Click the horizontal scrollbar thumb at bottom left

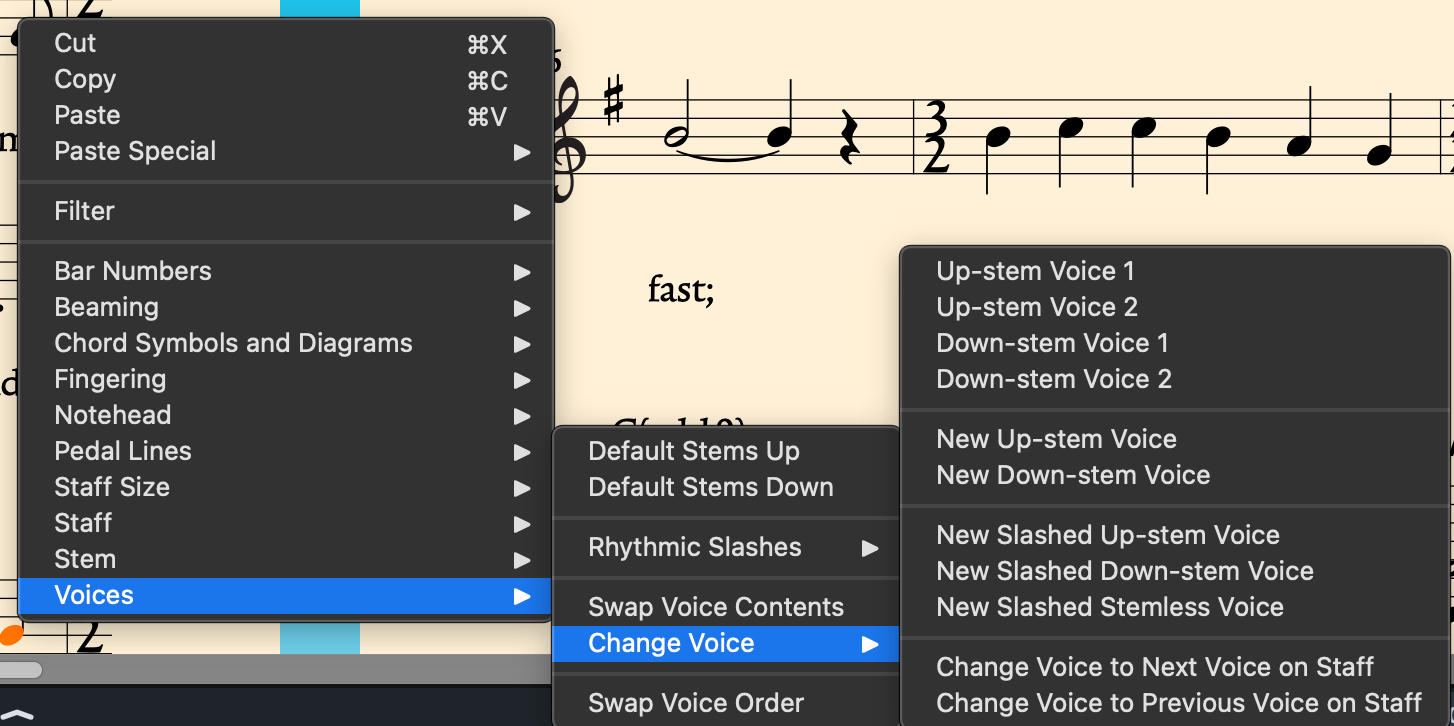[21, 670]
